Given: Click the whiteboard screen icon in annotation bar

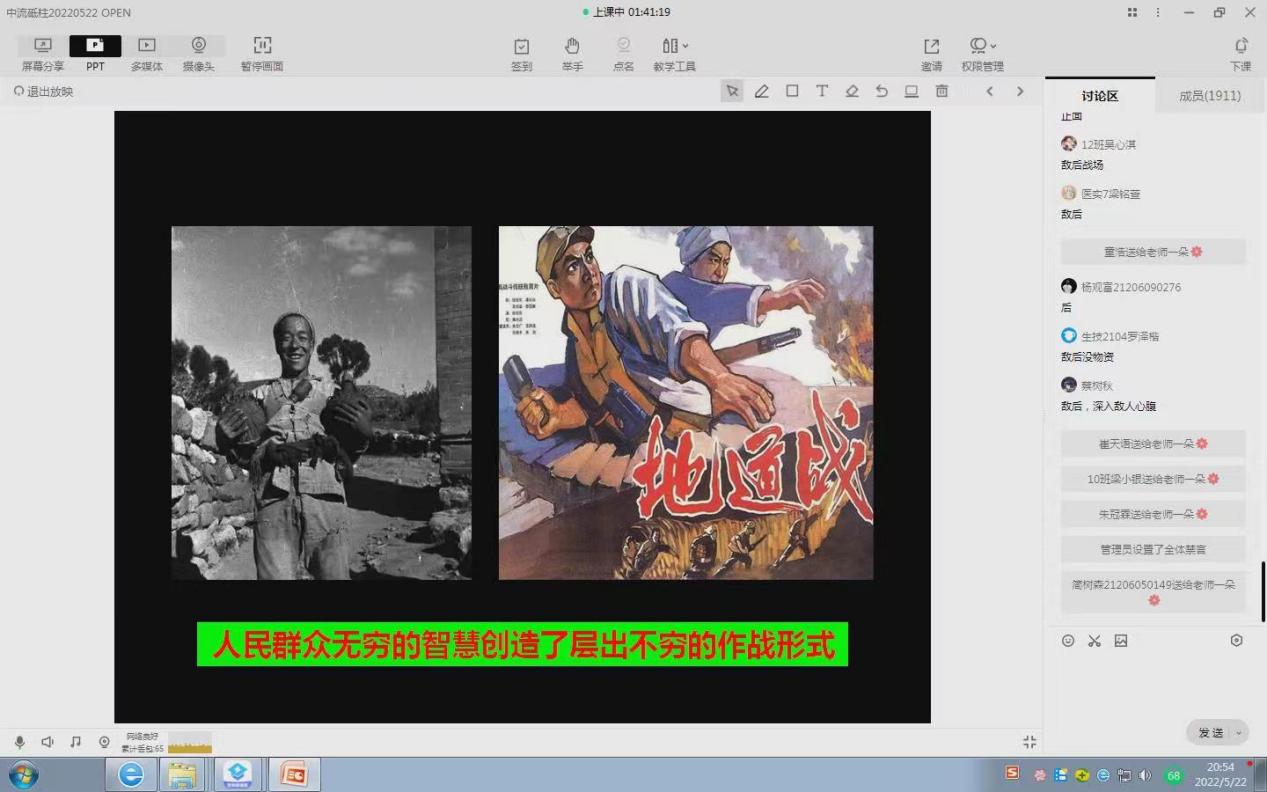Looking at the screenshot, I should point(912,91).
